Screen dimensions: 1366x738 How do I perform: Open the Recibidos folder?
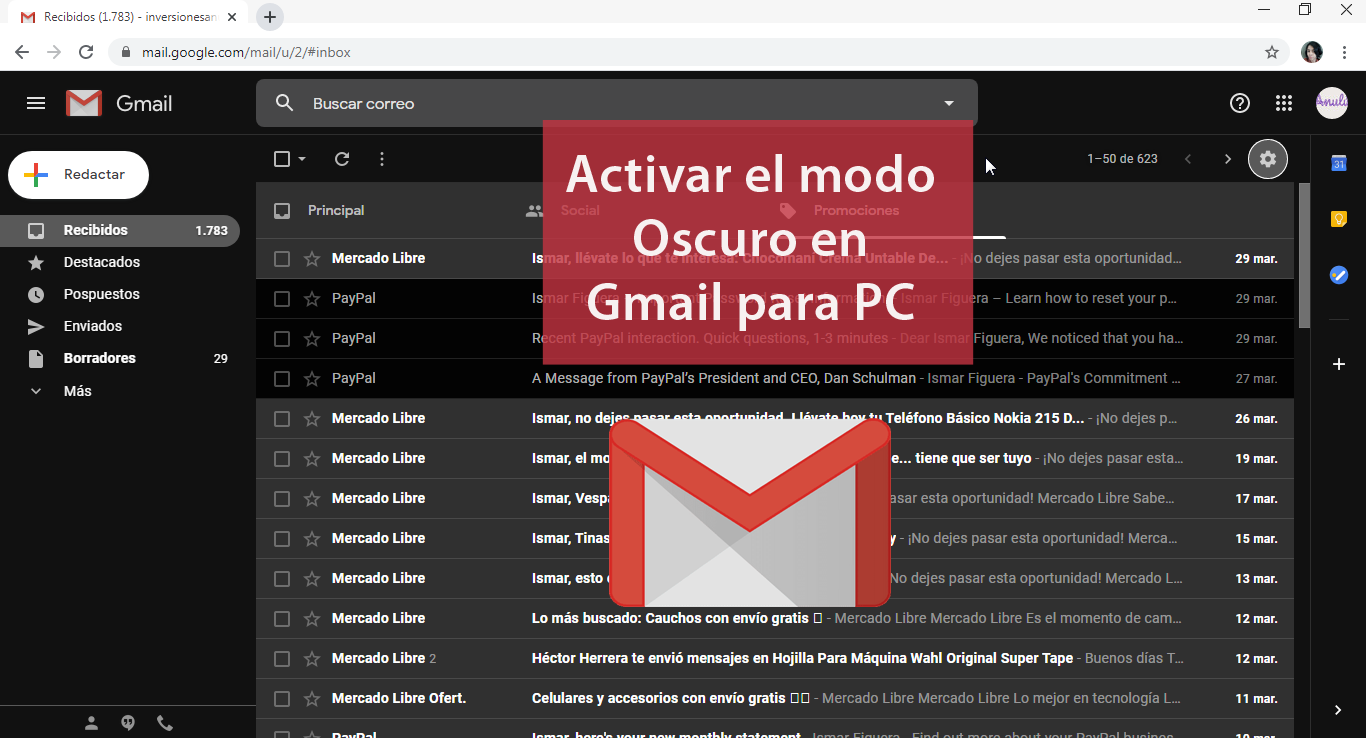pos(120,230)
